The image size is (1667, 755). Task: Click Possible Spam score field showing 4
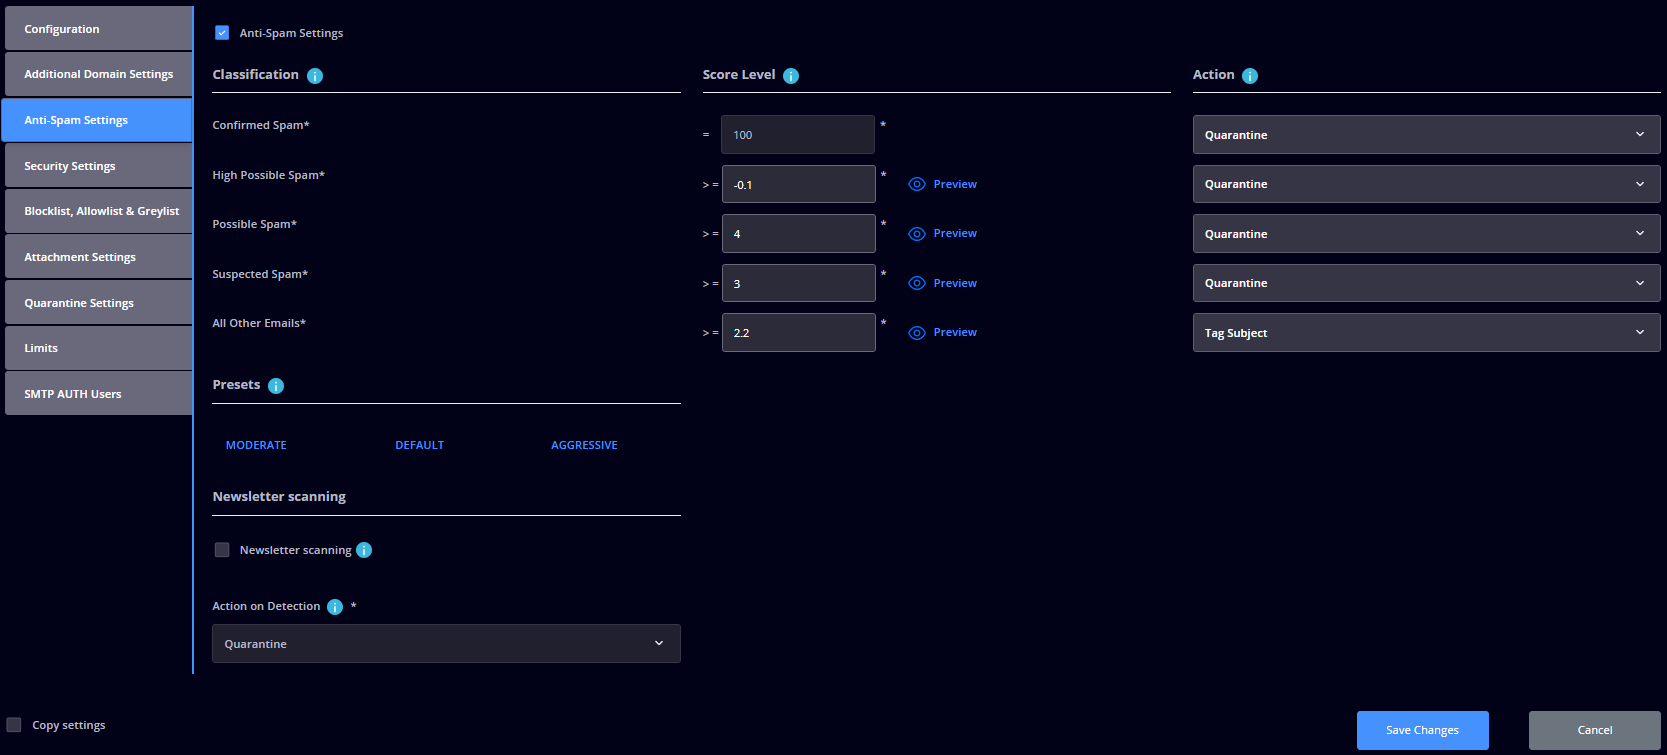coord(798,233)
